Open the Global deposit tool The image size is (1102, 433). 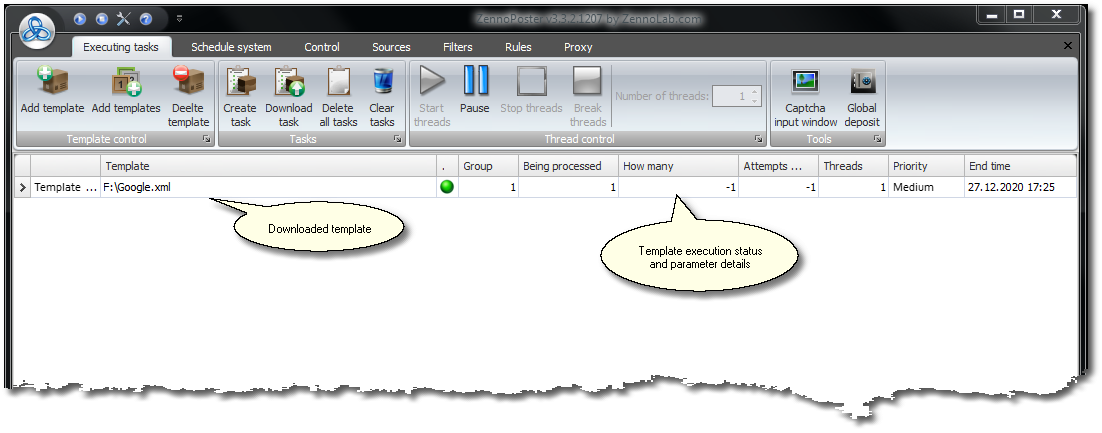862,82
